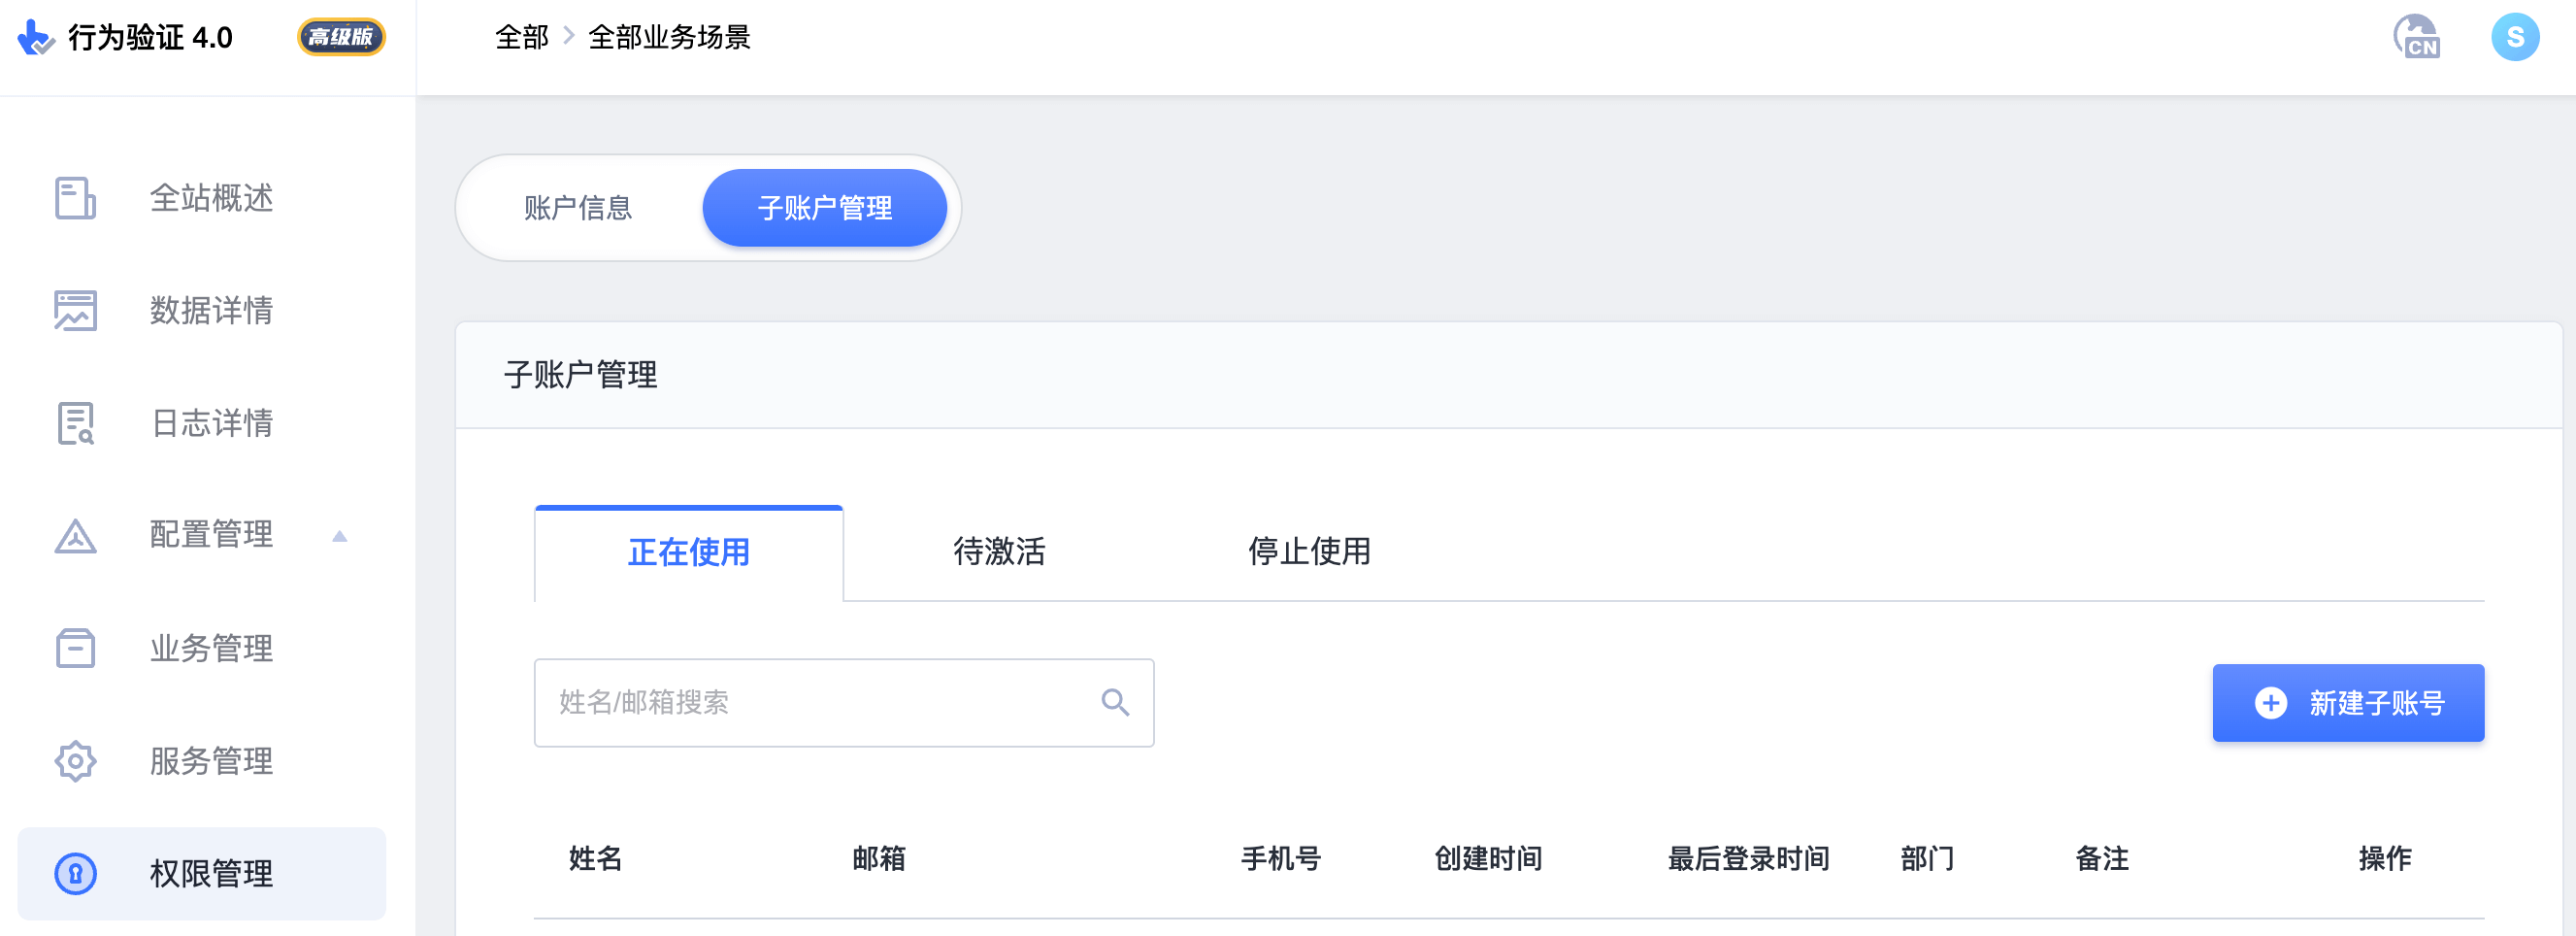Open the 全部业务场景 breadcrumb dropdown
The width and height of the screenshot is (2576, 936).
(670, 36)
